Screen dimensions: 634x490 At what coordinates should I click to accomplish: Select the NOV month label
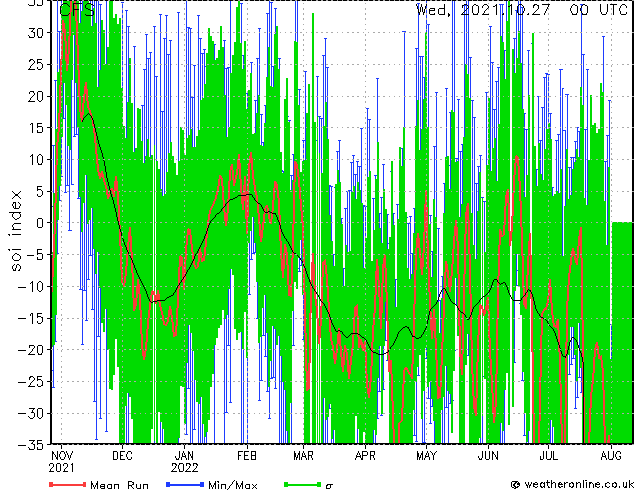62,456
